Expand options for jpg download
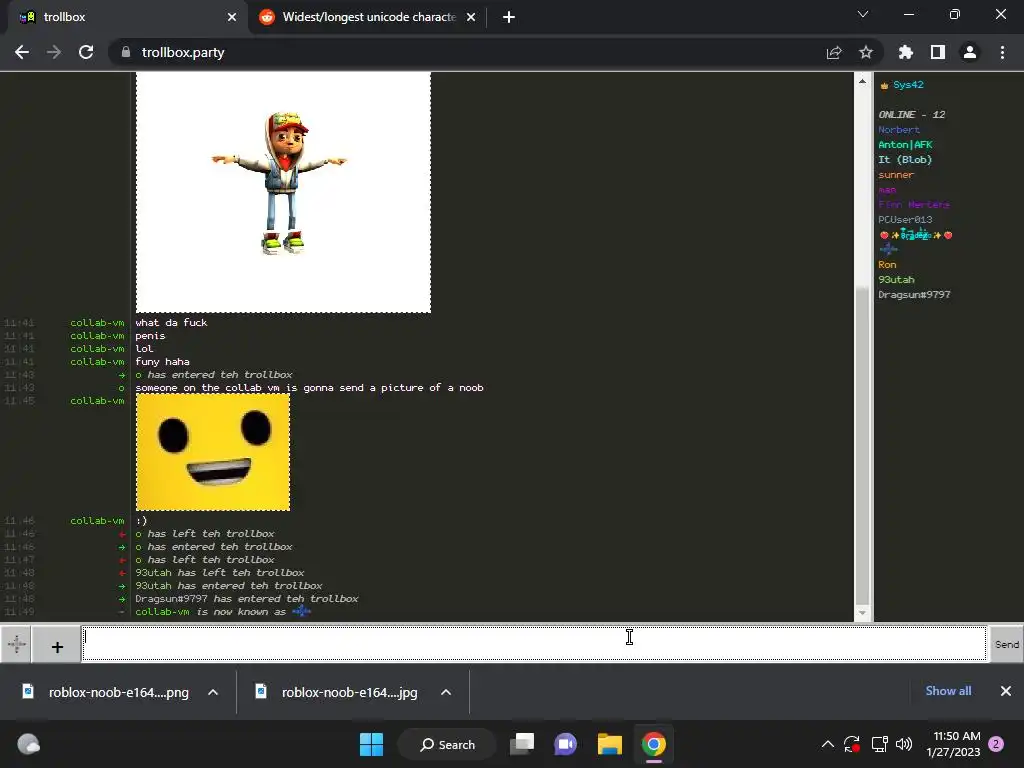 (x=446, y=692)
